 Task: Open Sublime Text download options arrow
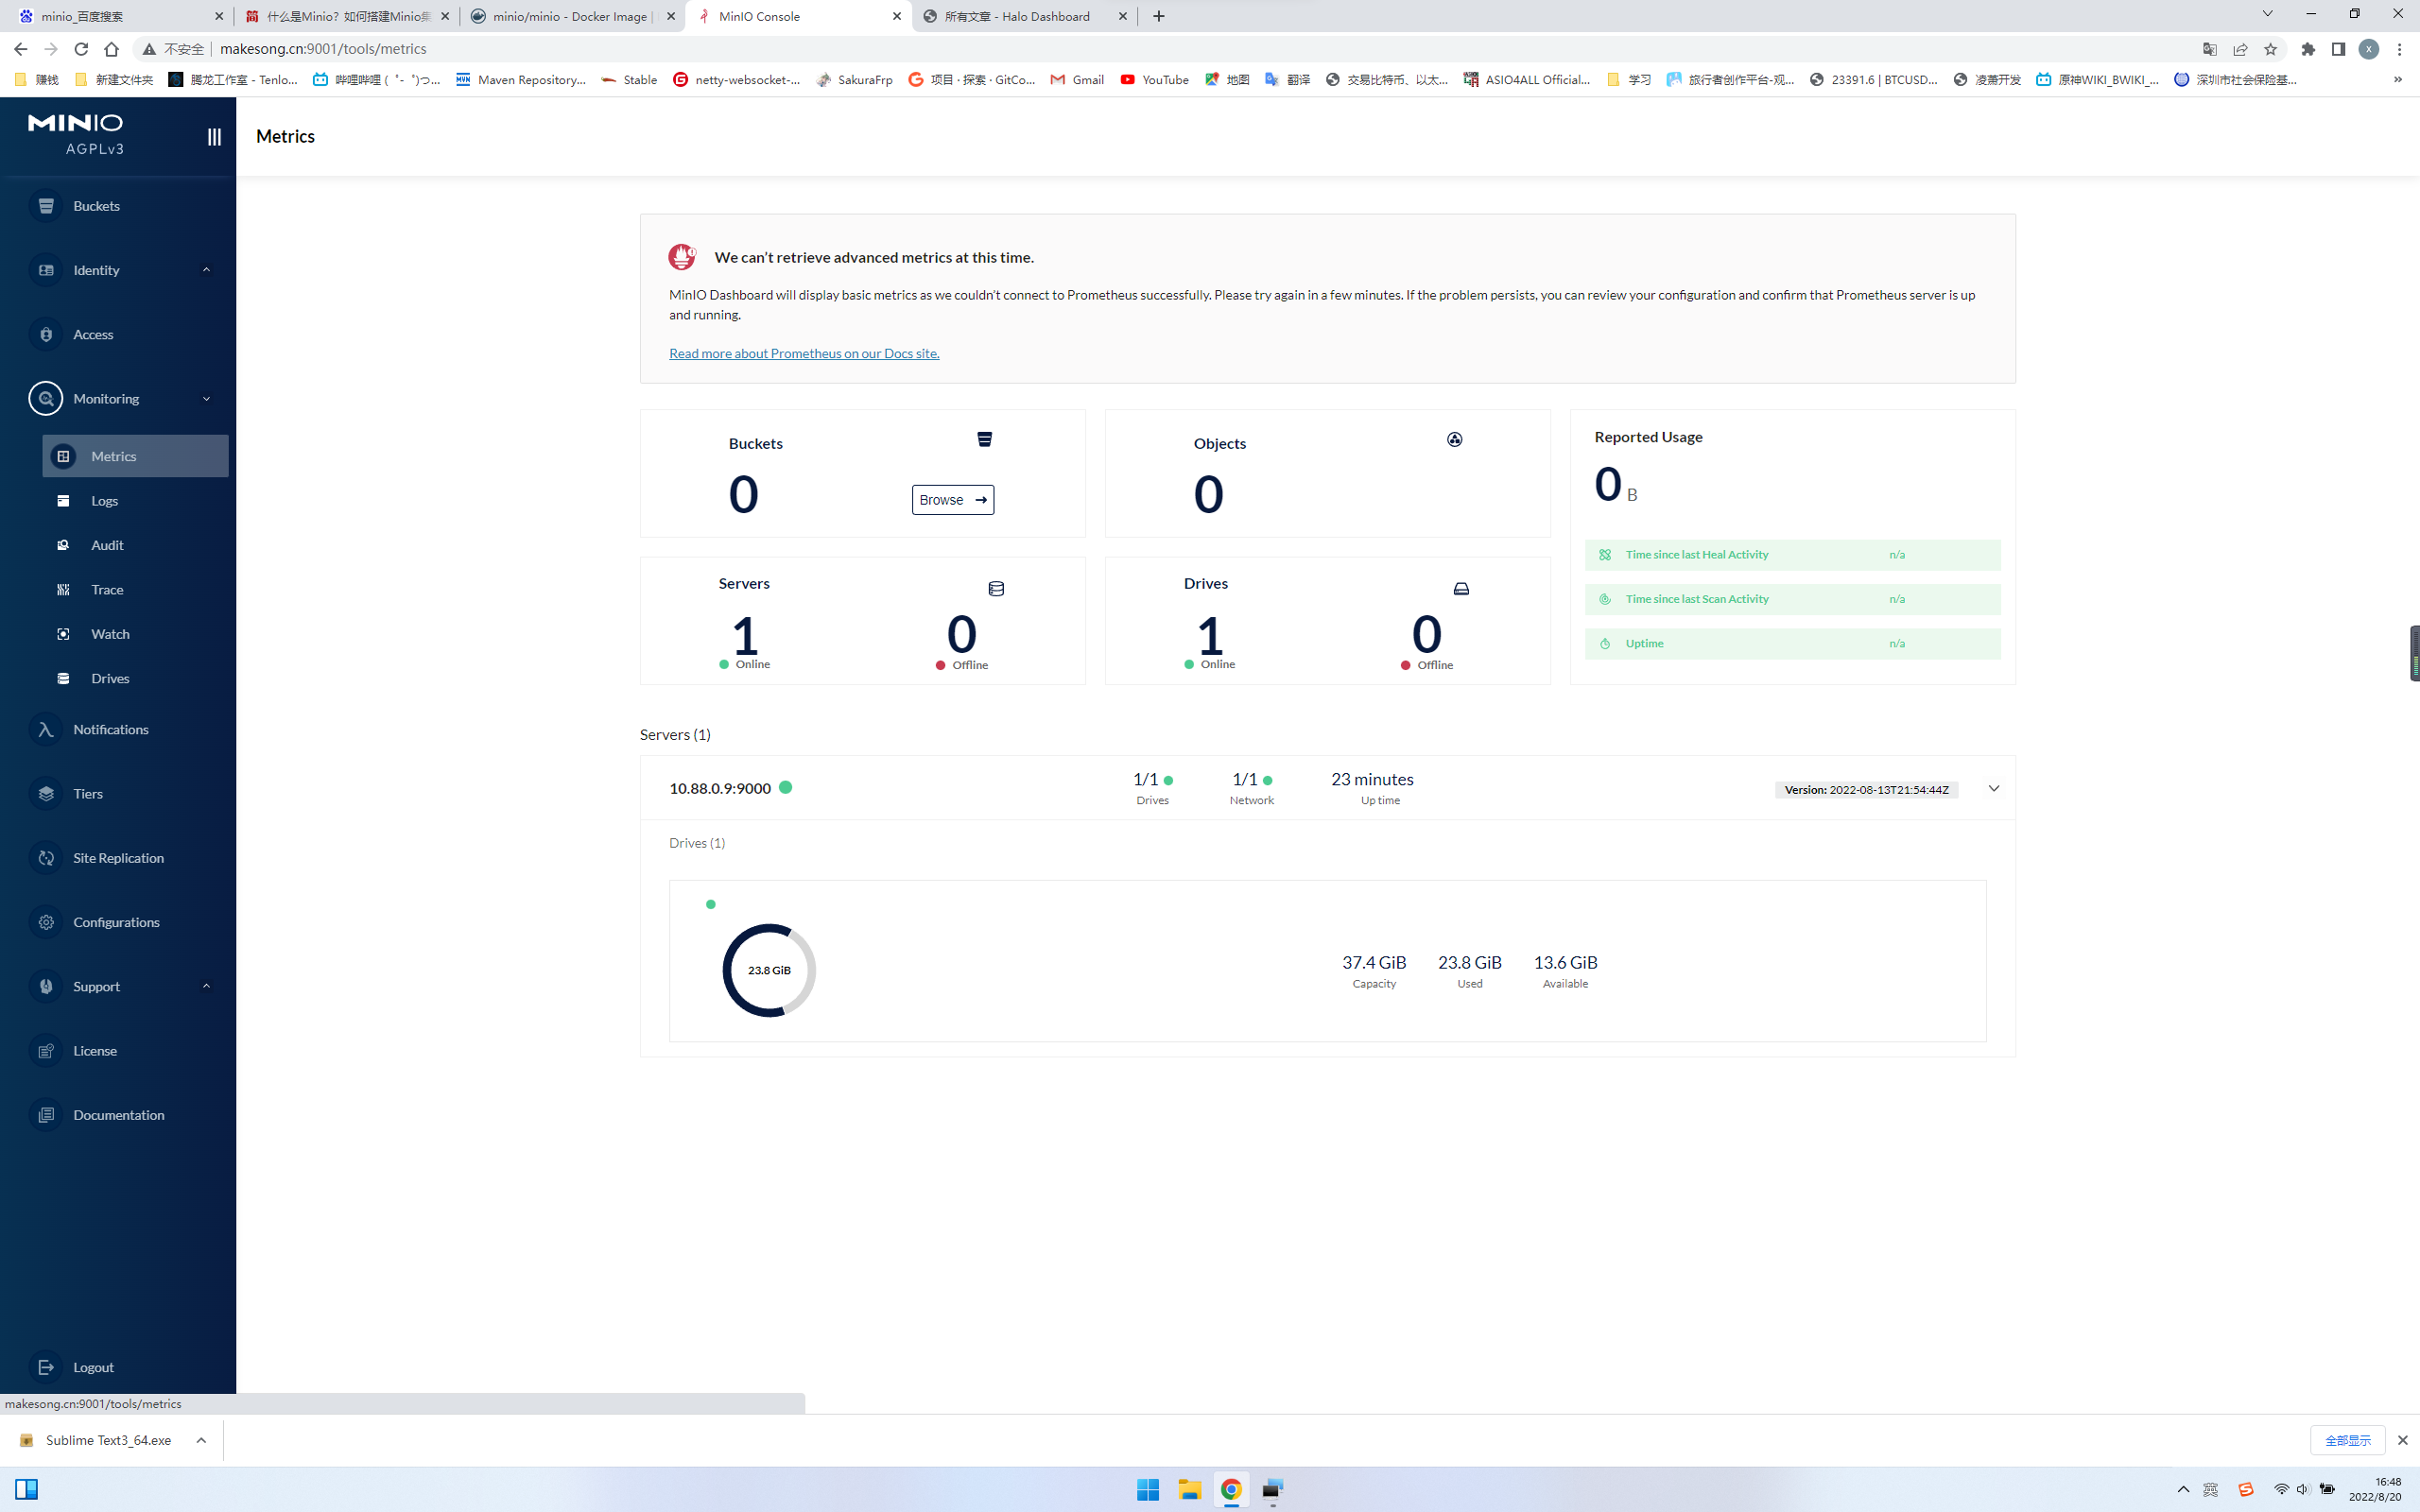201,1440
